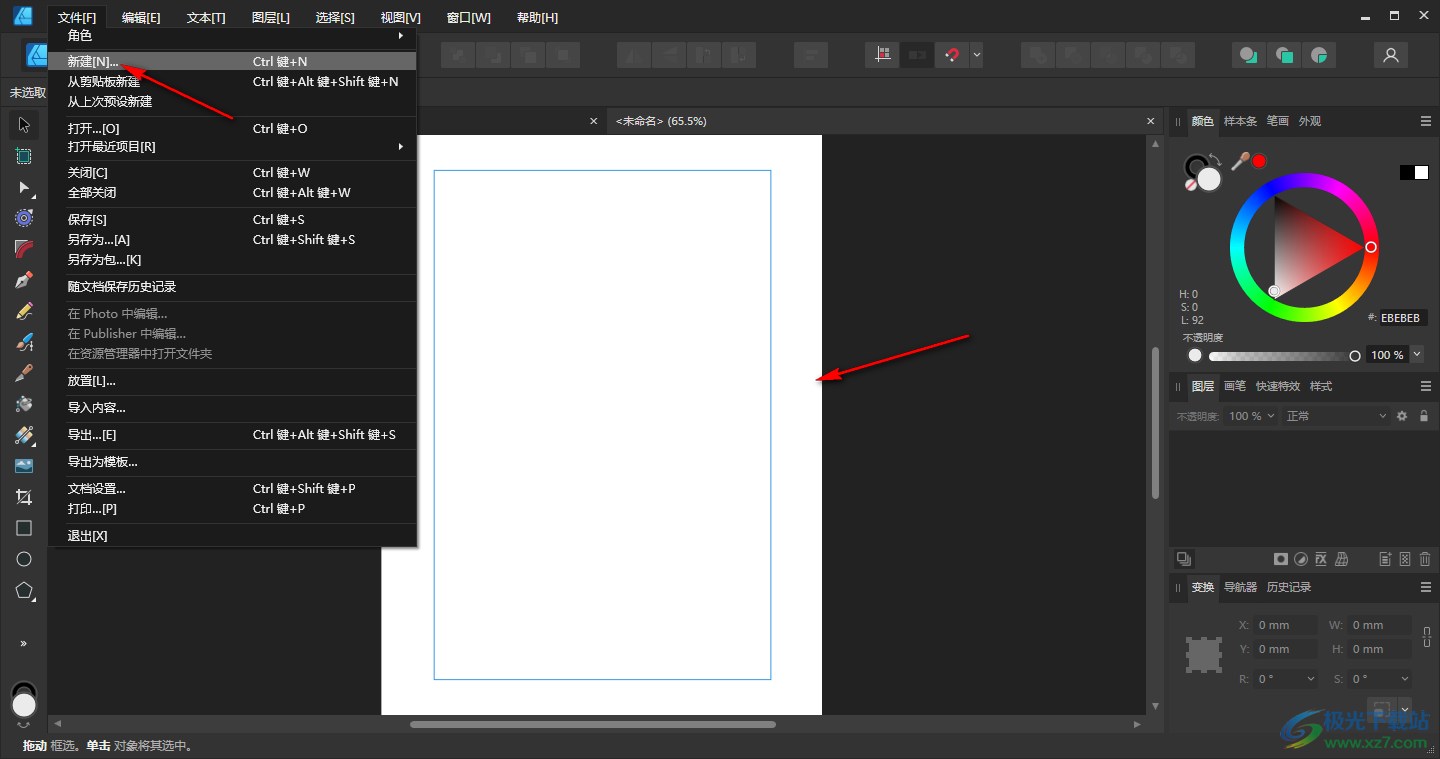Select the Ellipse shape tool

[24, 559]
